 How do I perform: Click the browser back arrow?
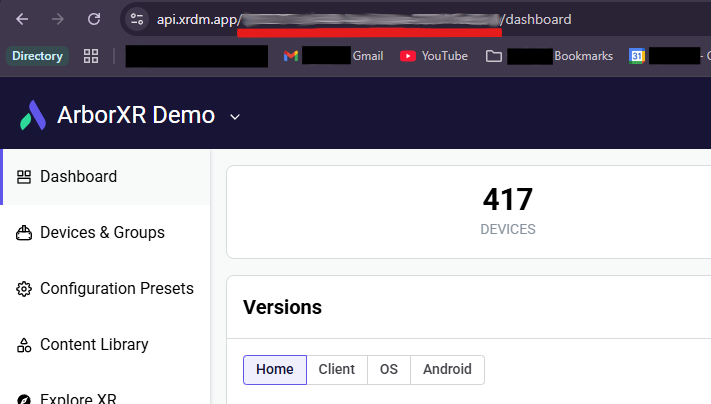22,19
